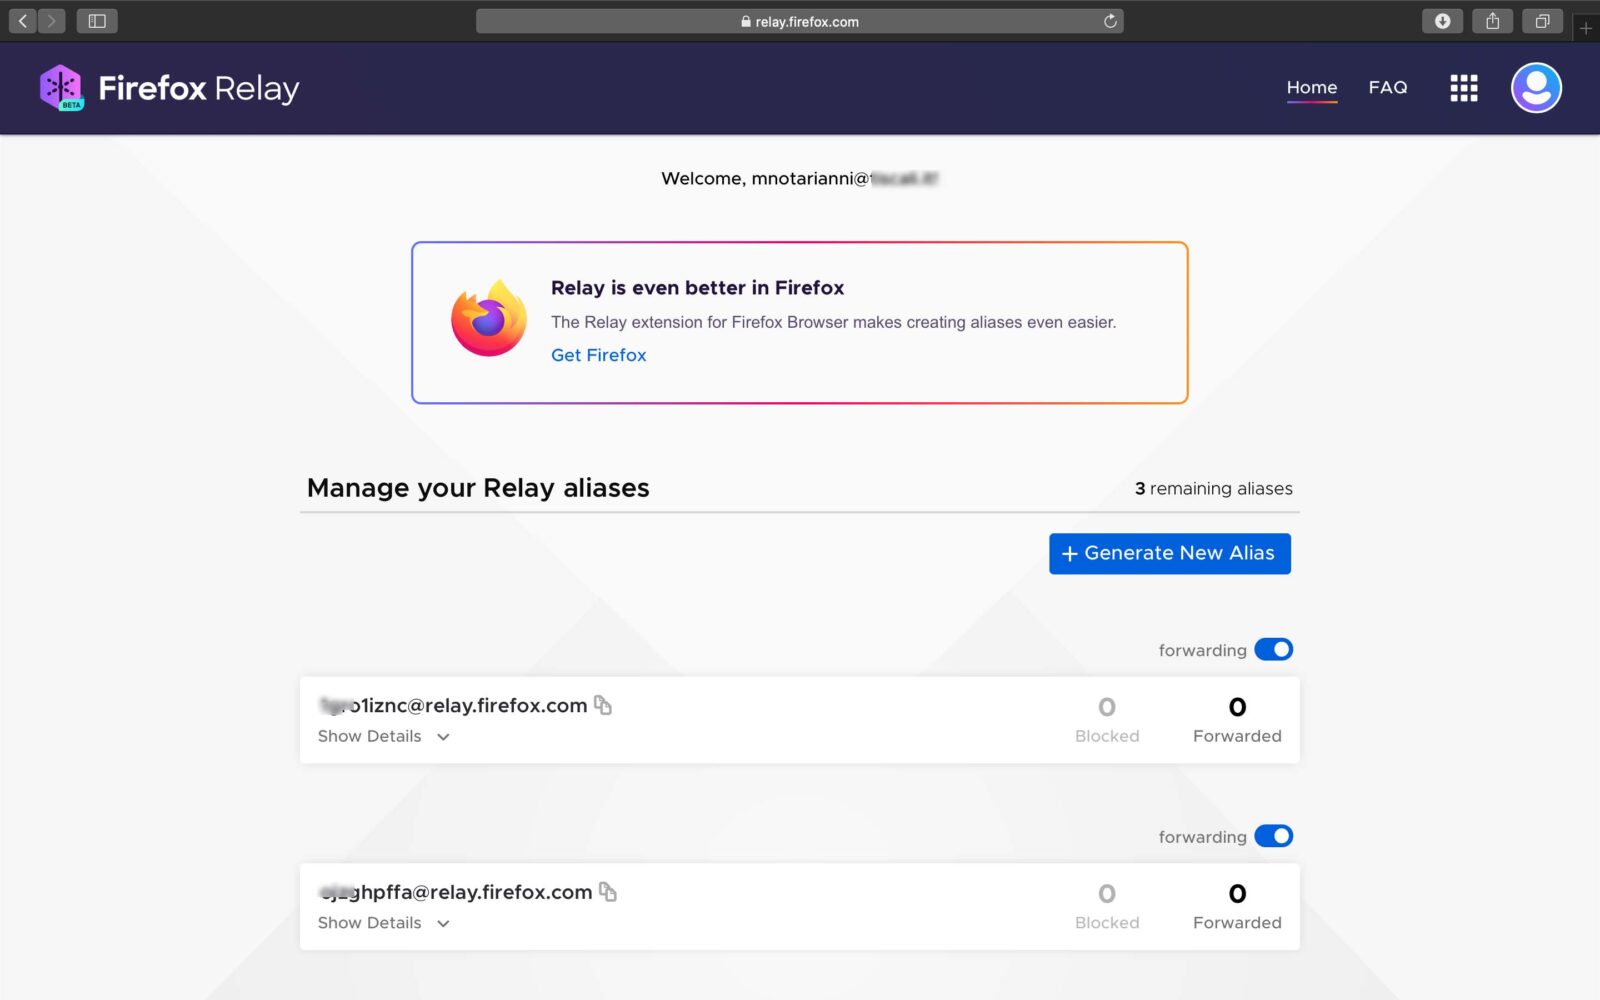The height and width of the screenshot is (1000, 1600).
Task: Open the apps grid bento menu
Action: 1462,88
